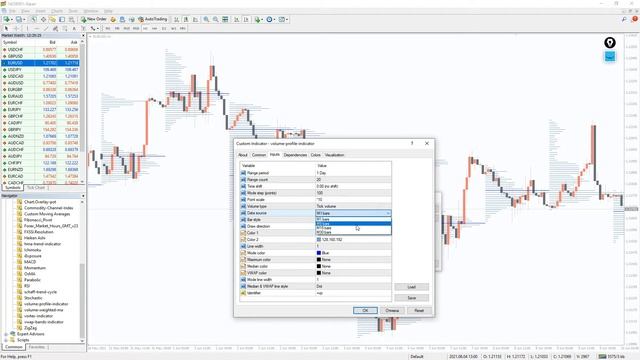640x360 pixels.
Task: Switch to the Colors tab
Action: tap(316, 155)
